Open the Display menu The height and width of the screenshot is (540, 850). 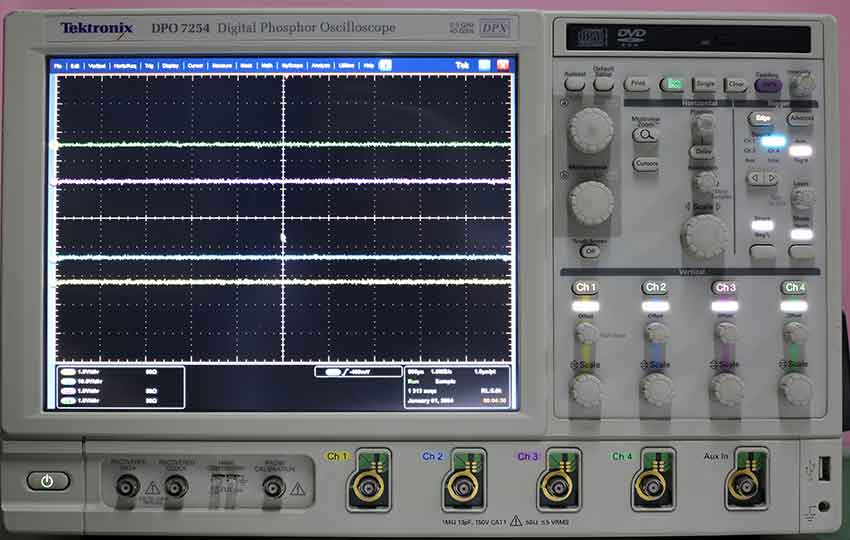click(170, 66)
